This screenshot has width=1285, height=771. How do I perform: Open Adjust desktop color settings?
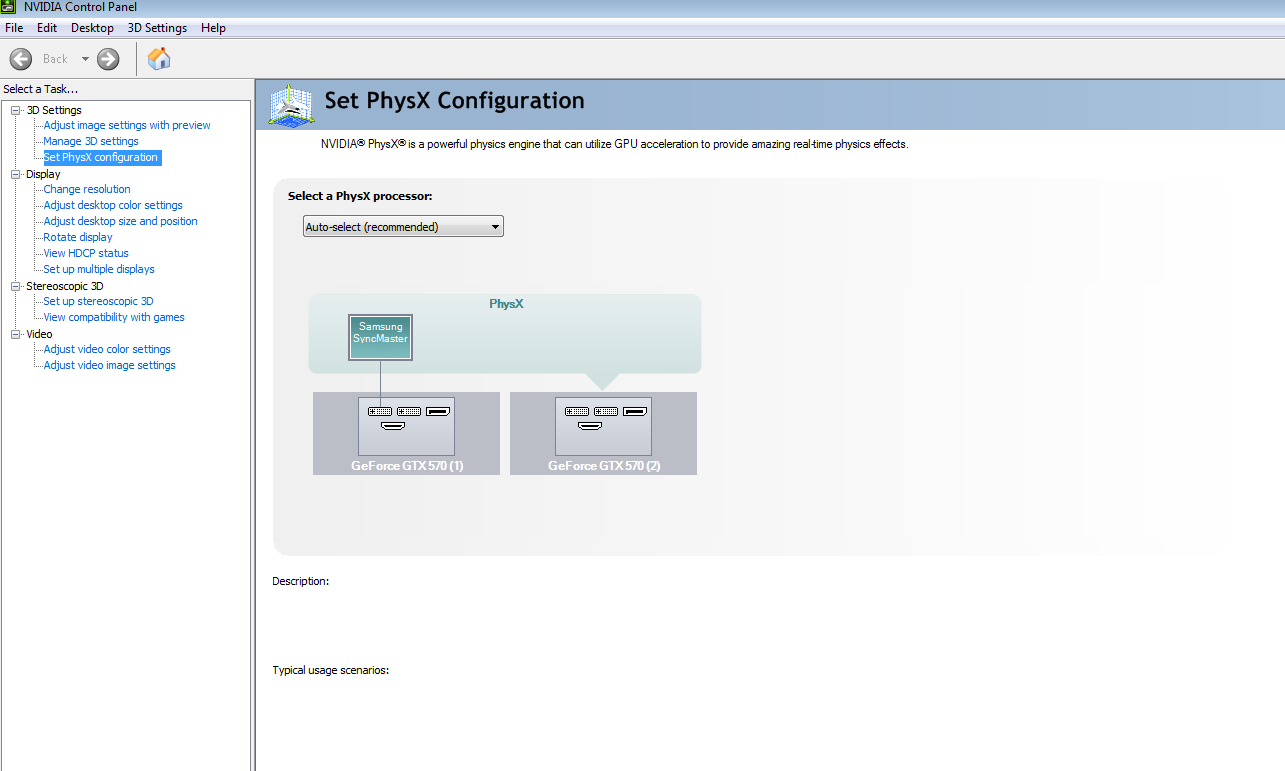pos(113,205)
